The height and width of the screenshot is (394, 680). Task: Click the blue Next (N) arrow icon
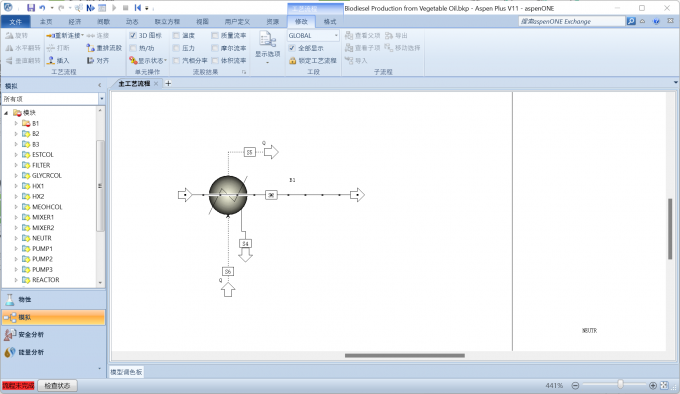[x=90, y=8]
